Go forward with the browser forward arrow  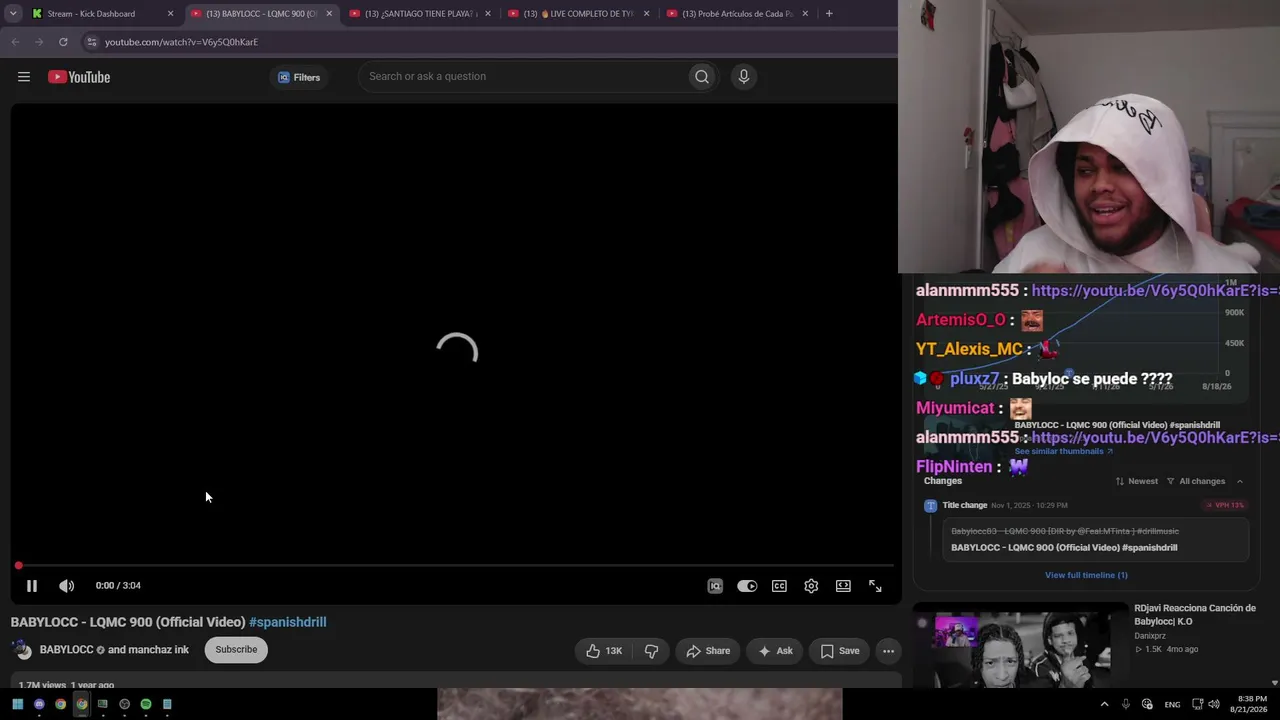click(x=39, y=42)
